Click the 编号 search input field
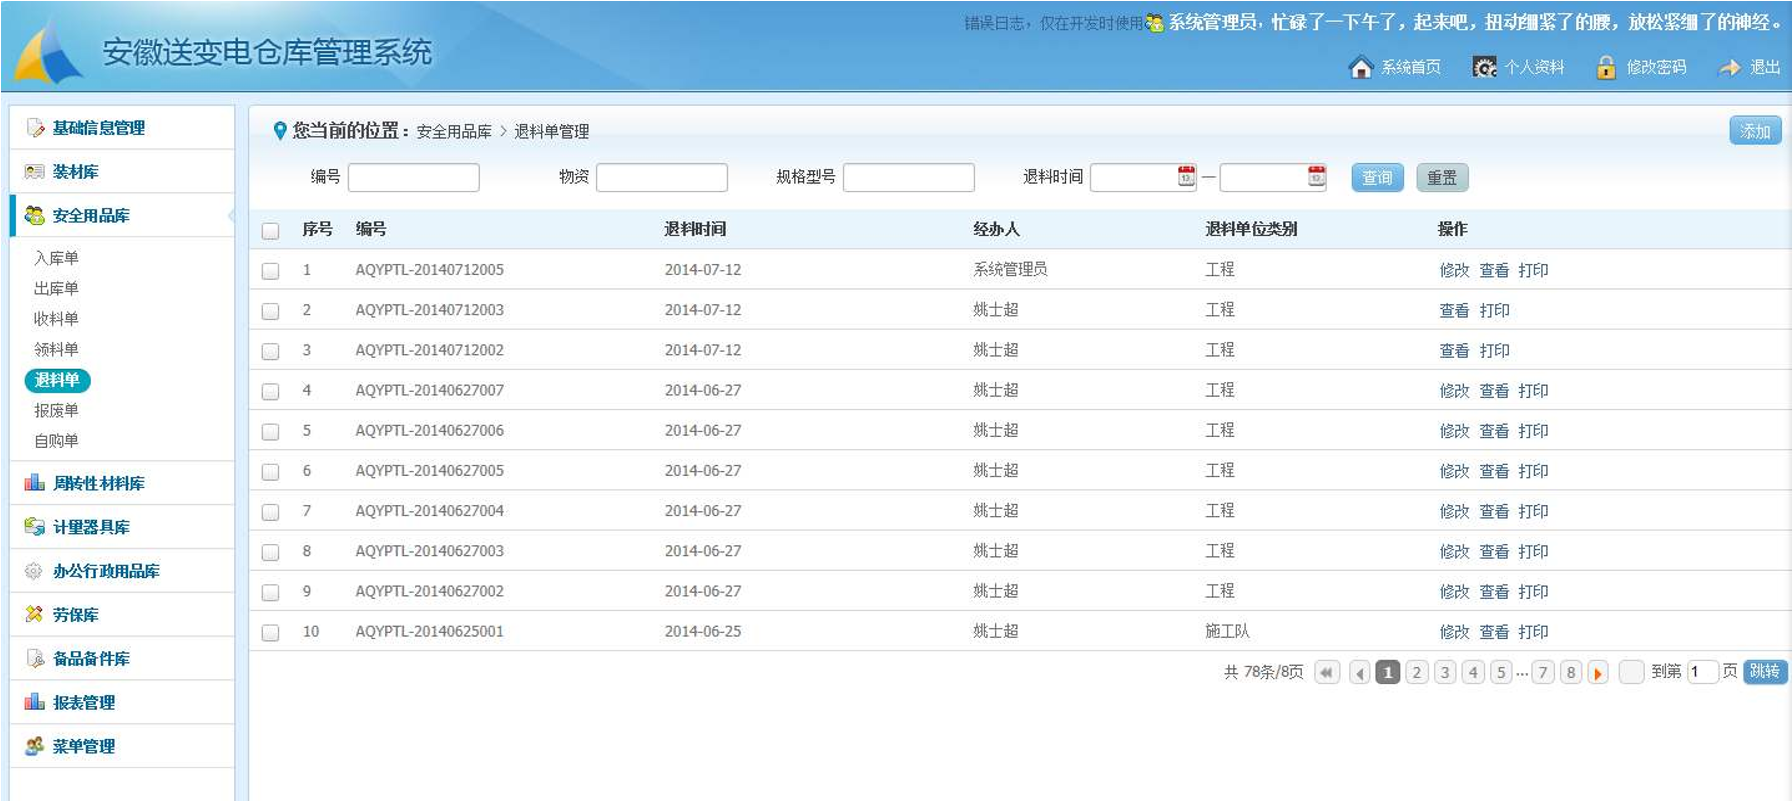This screenshot has width=1792, height=802. click(x=413, y=178)
